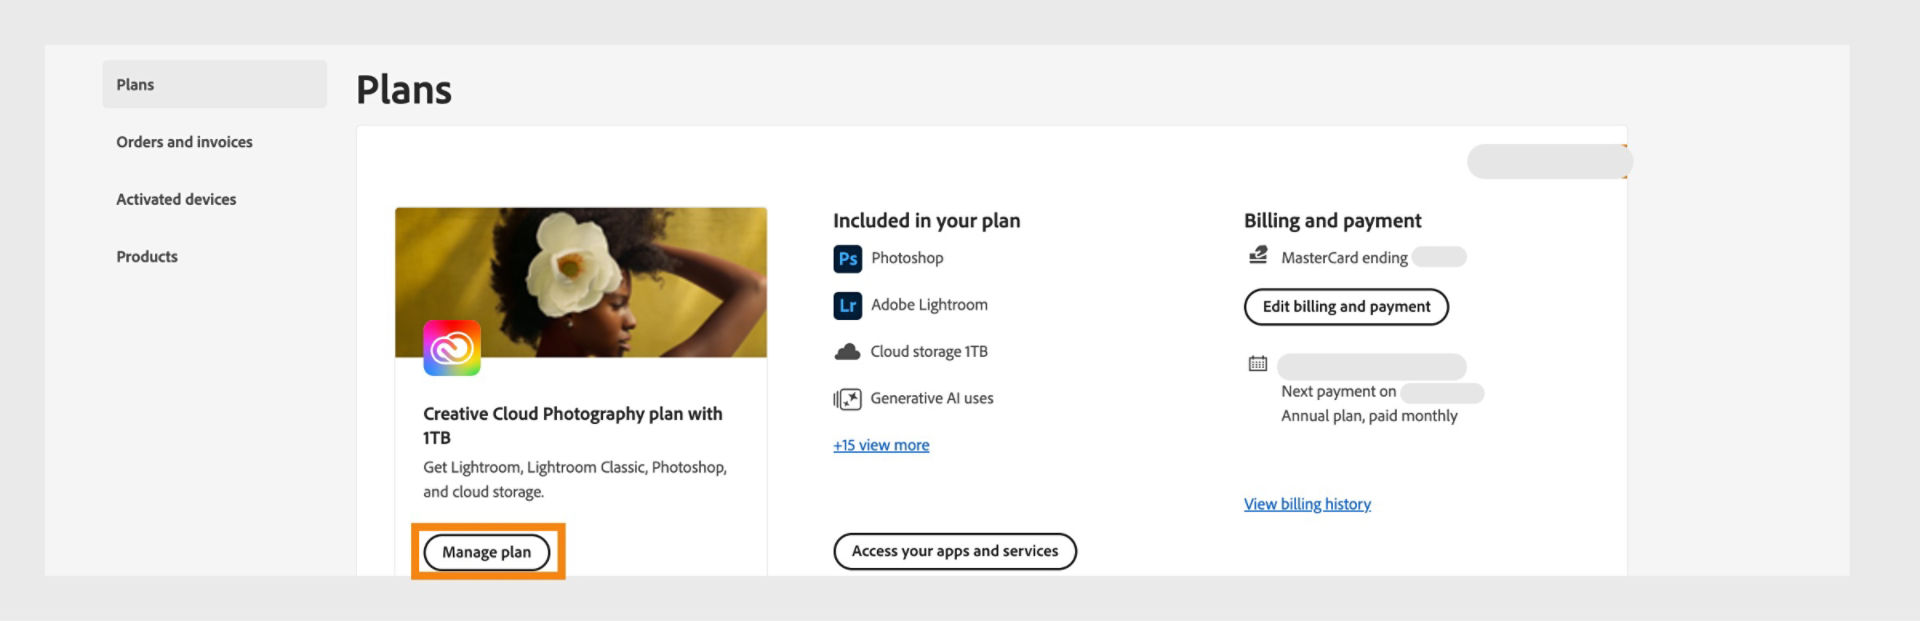Image resolution: width=1920 pixels, height=621 pixels.
Task: Click the cloud storage icon
Action: pyautogui.click(x=847, y=352)
